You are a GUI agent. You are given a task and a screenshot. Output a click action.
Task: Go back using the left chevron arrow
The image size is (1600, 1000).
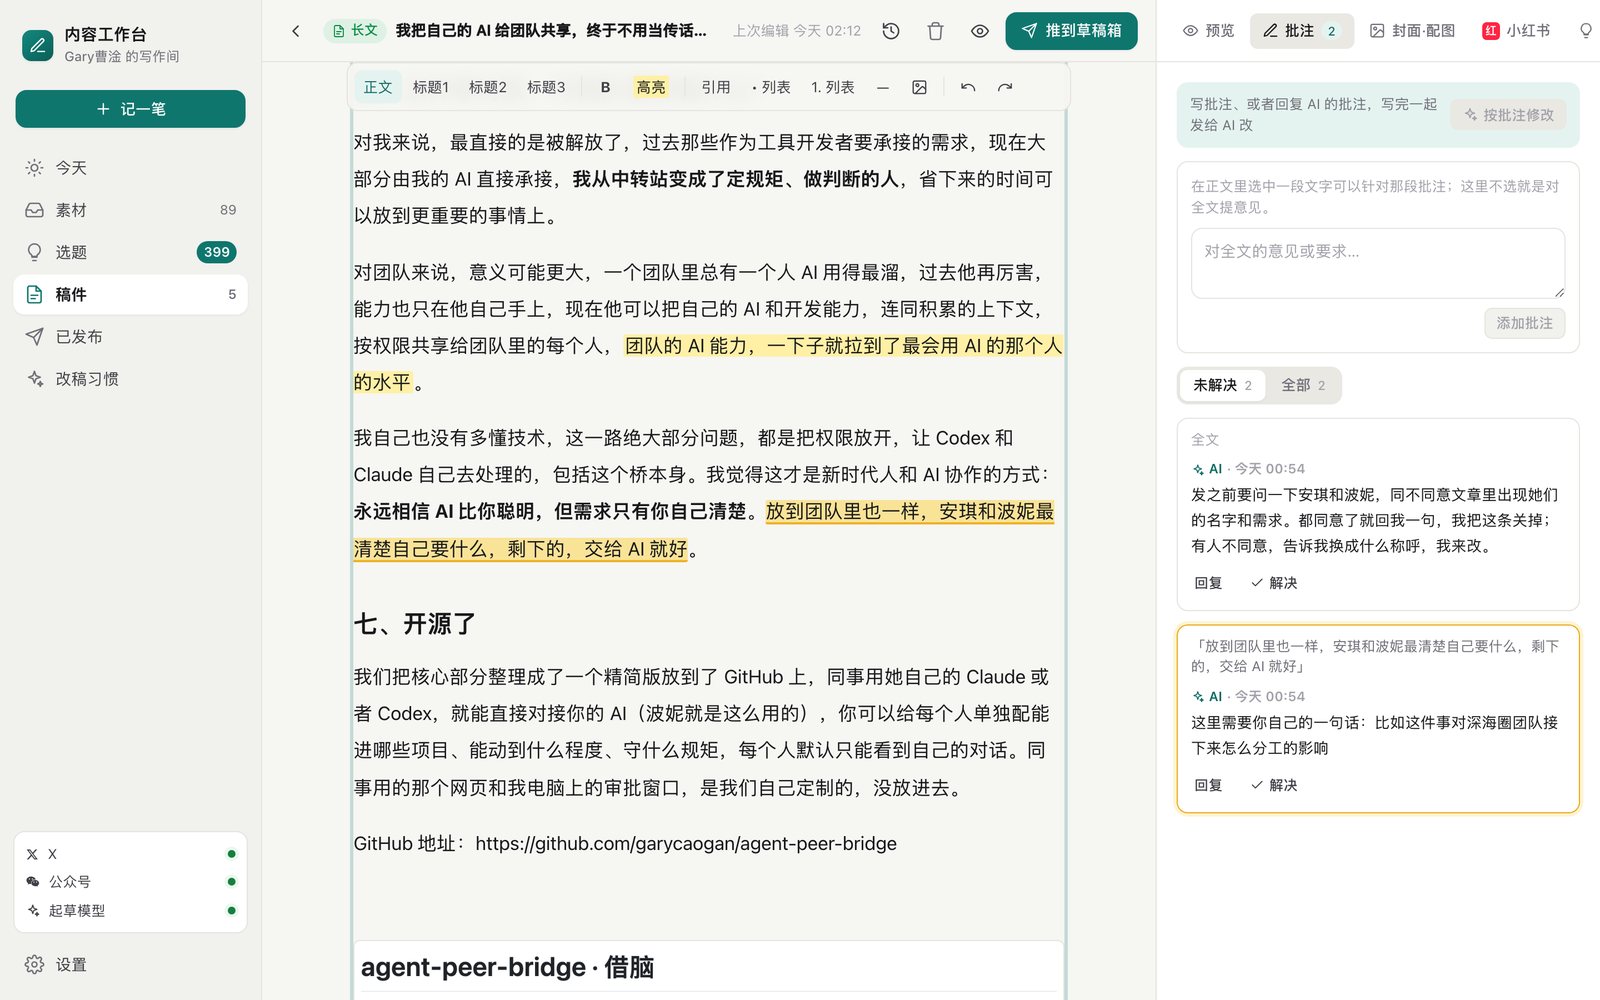pyautogui.click(x=296, y=31)
